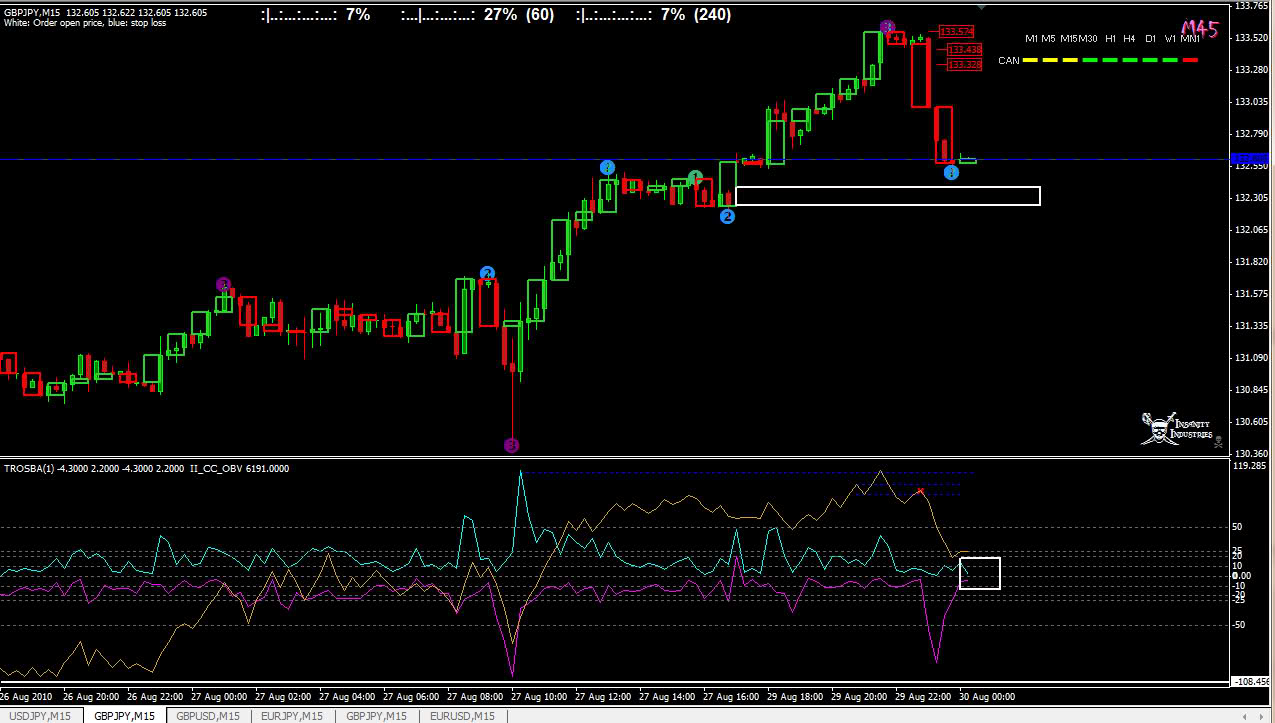Open the GBPUSD,M15 chart tab

209,716
